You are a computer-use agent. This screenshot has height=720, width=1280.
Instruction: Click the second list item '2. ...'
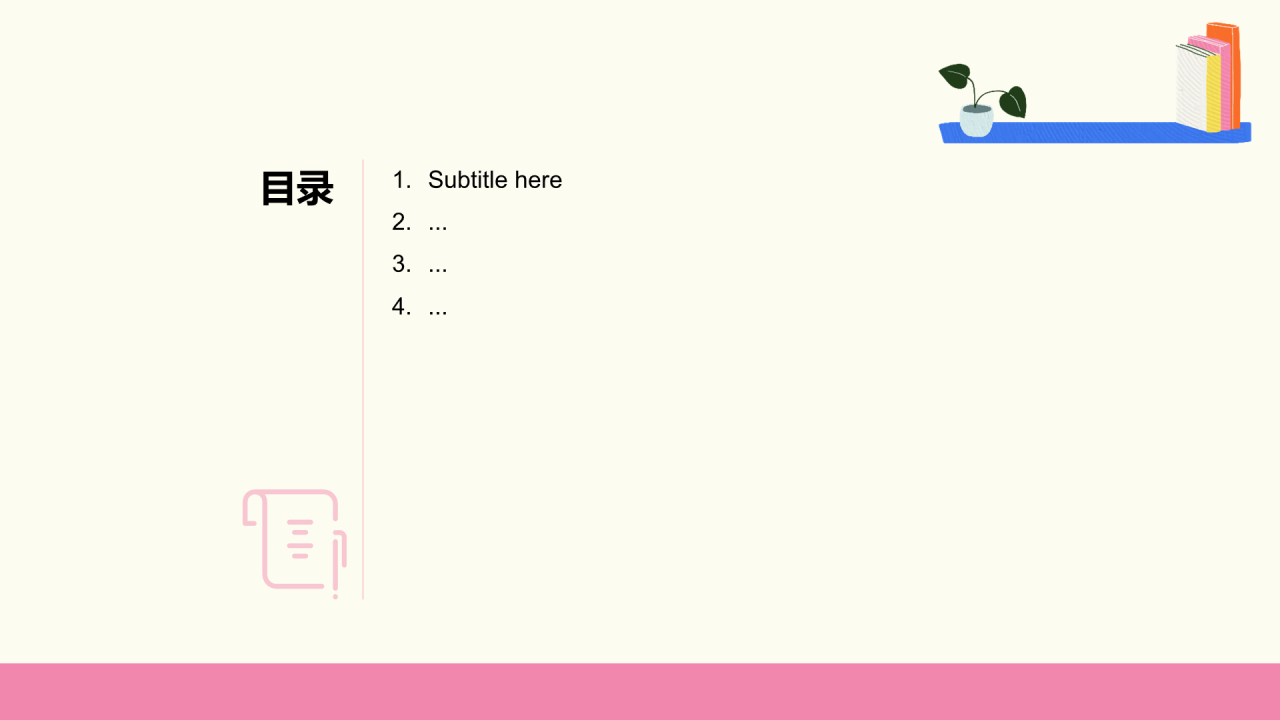420,222
